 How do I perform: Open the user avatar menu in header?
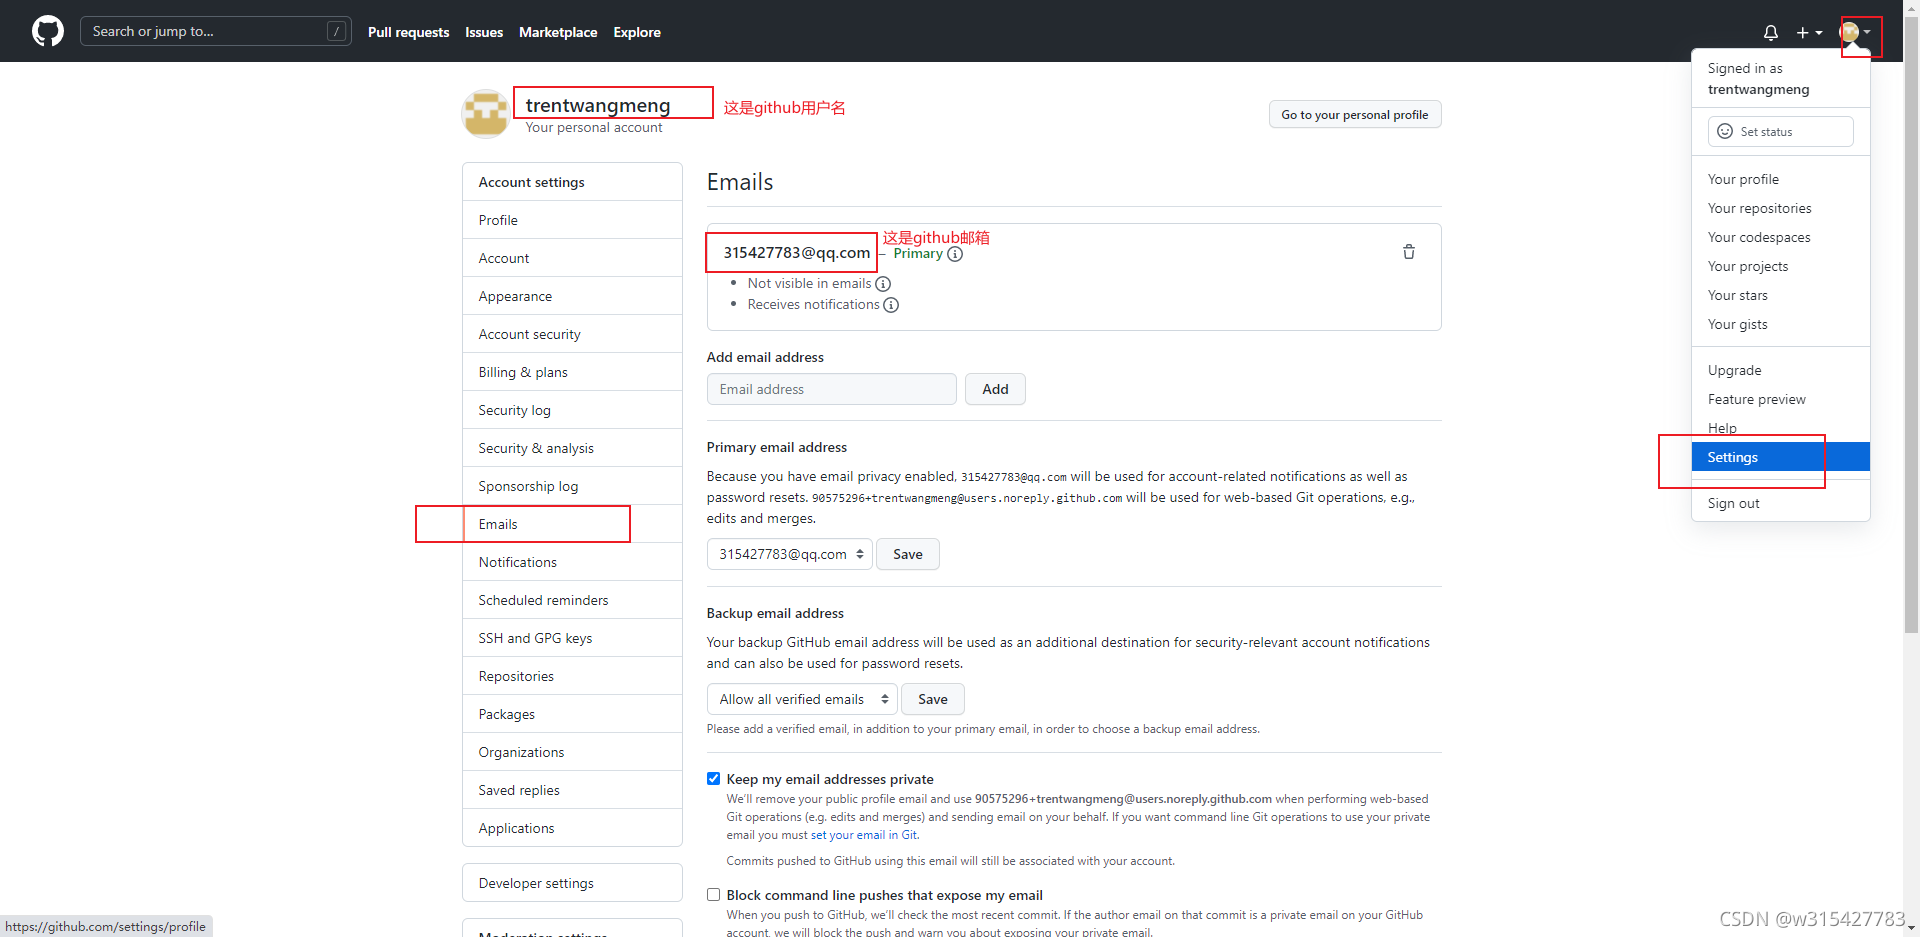point(1856,32)
